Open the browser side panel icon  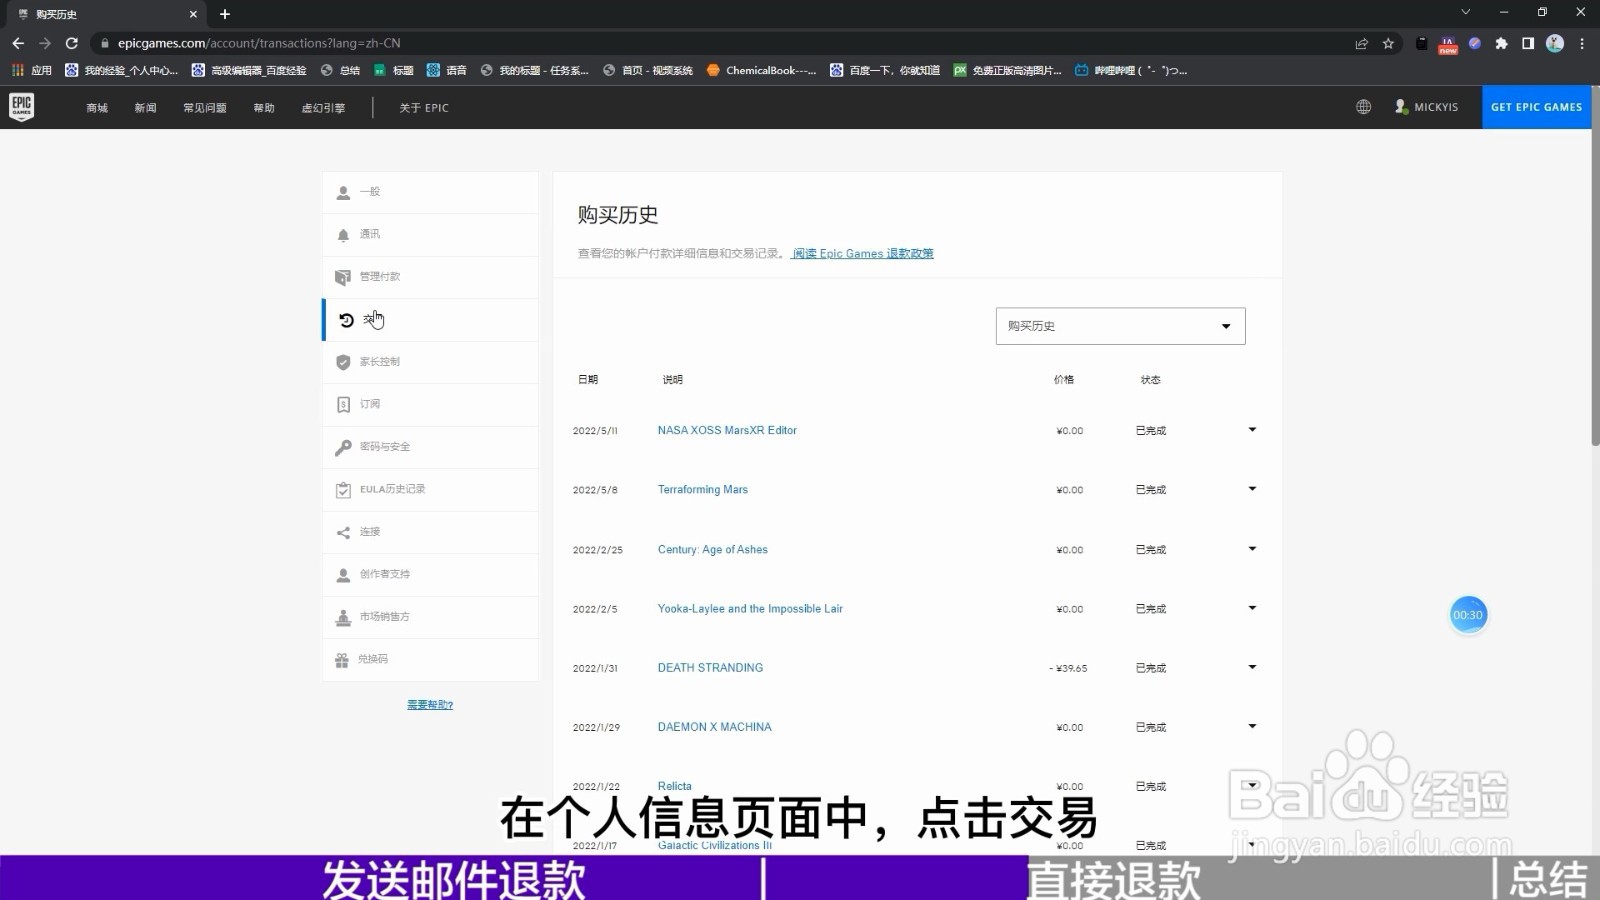(x=1528, y=43)
